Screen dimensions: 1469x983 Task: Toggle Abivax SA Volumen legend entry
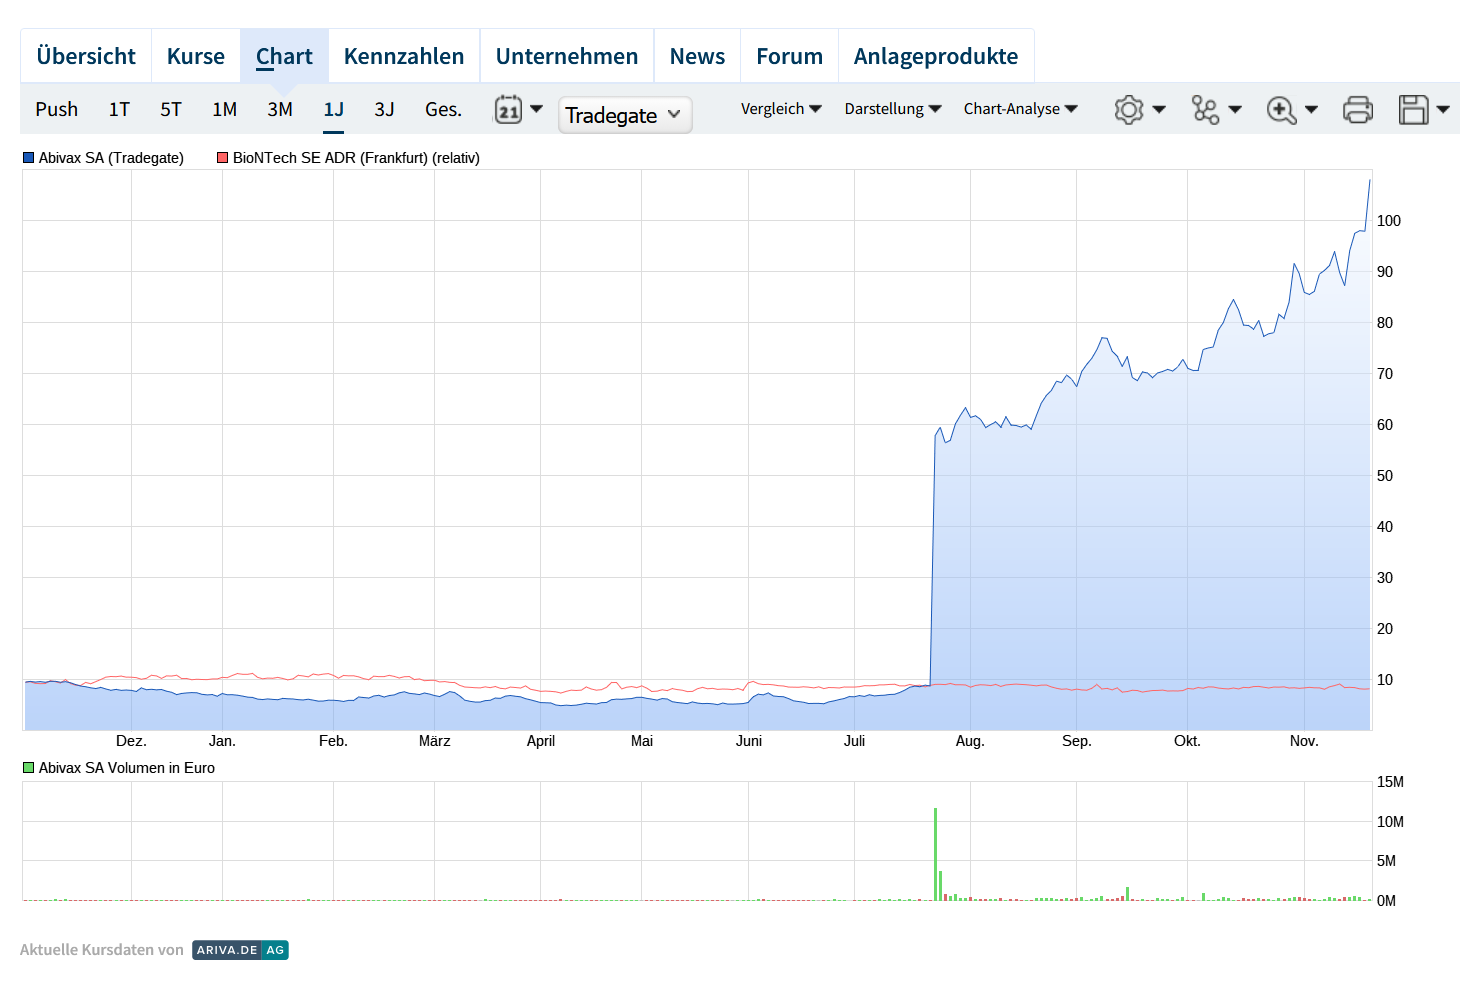point(119,768)
